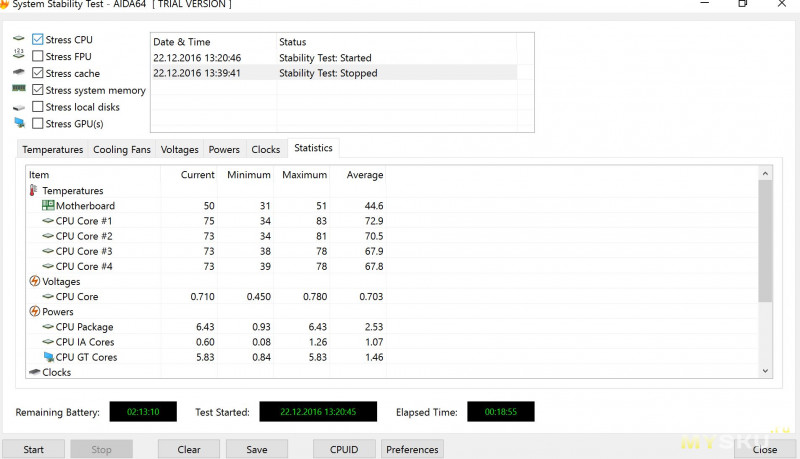Screen dimensions: 800x459
Task: Click the CPU Core #1 chip icon
Action: pos(48,221)
